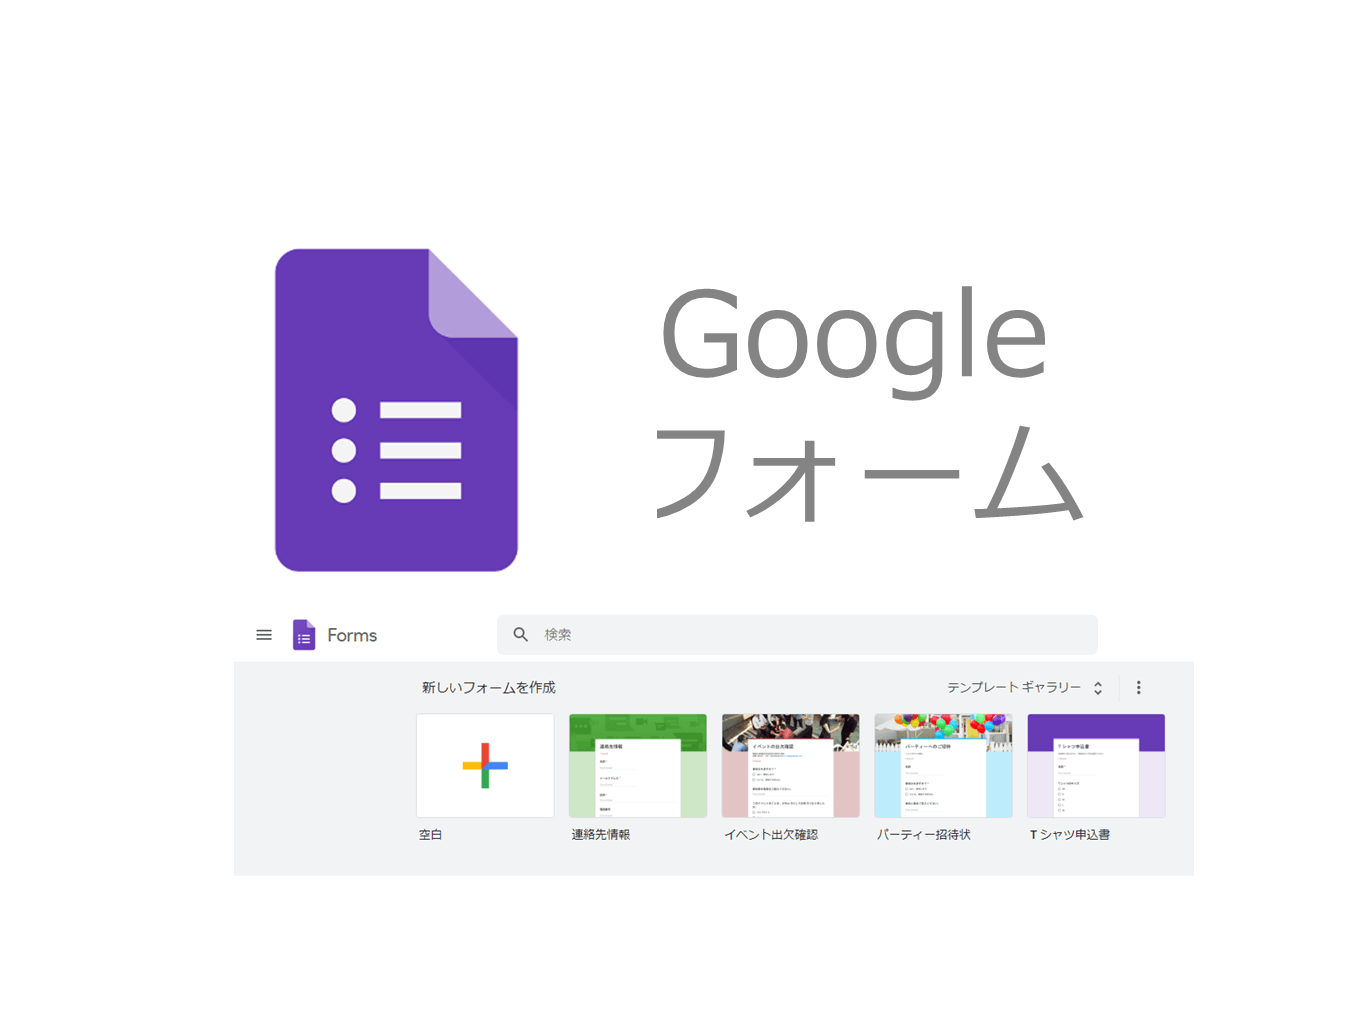Click the イベント出欠確認 label text

coord(771,835)
